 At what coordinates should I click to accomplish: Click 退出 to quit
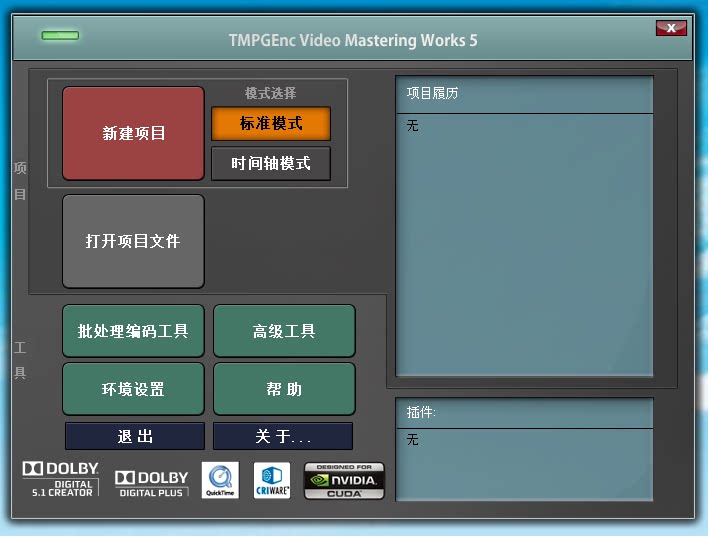135,436
